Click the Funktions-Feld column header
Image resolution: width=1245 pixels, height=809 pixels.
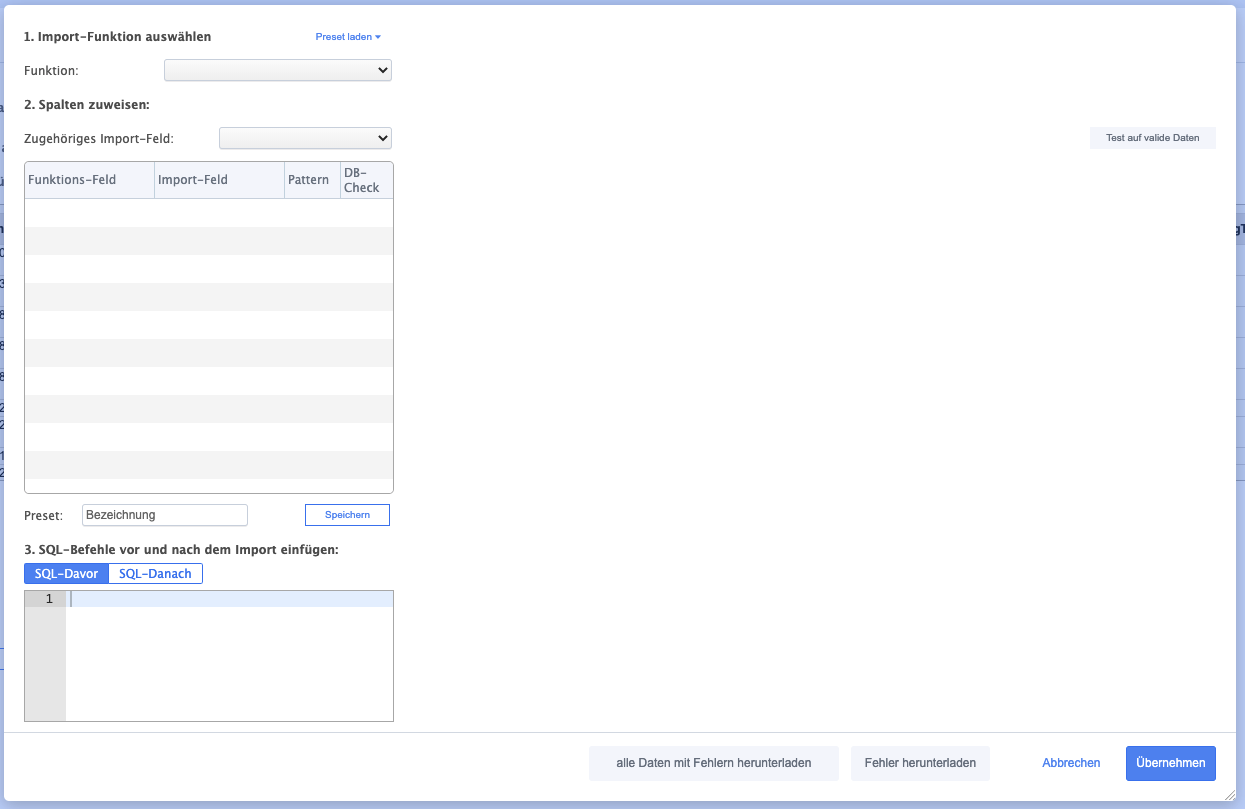pyautogui.click(x=89, y=180)
